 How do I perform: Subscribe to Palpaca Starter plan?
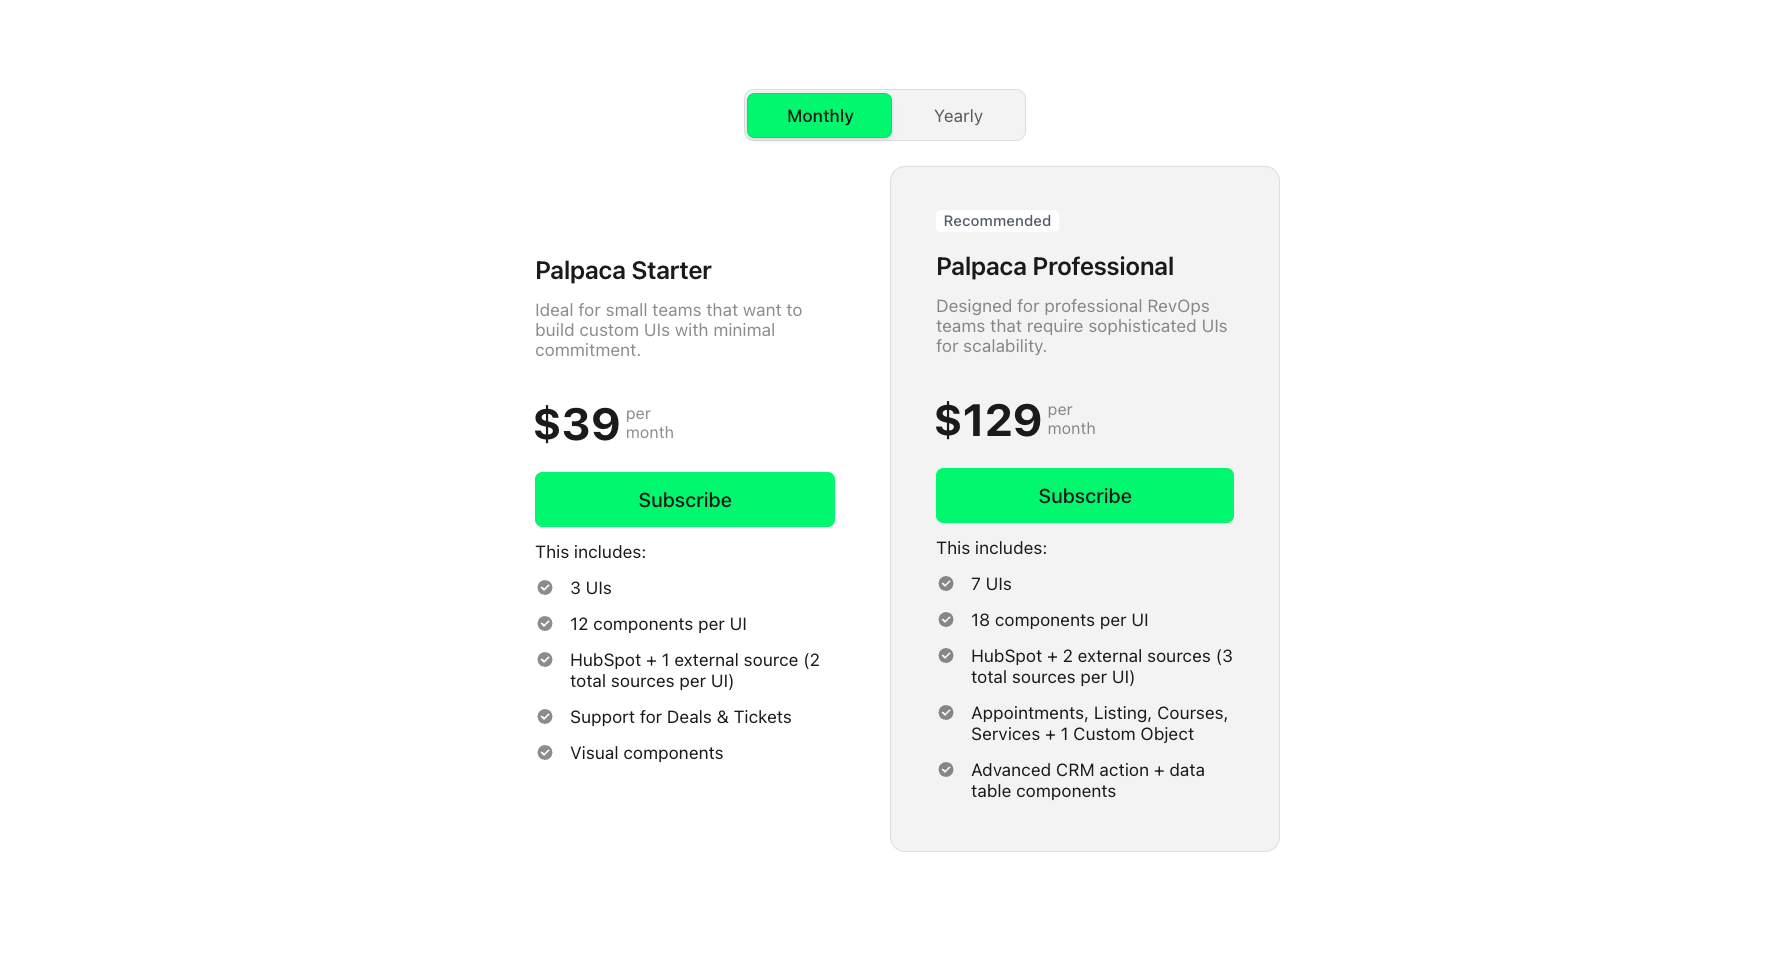(x=685, y=500)
